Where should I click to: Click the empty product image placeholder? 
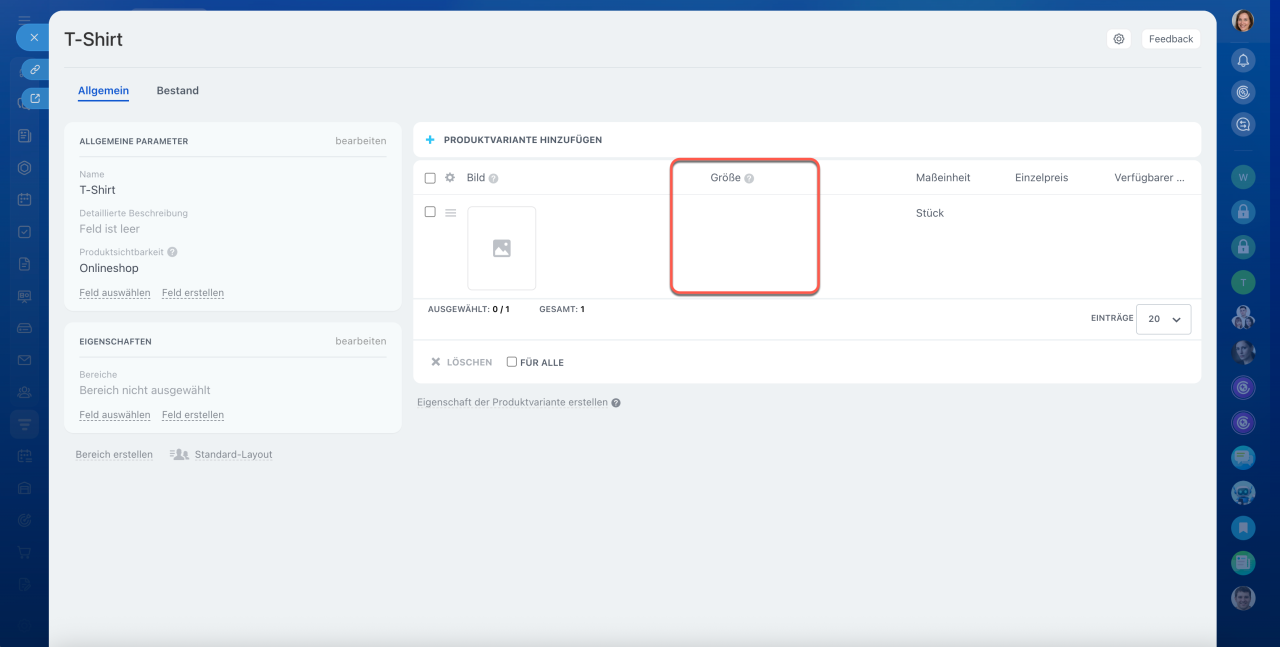click(x=502, y=249)
